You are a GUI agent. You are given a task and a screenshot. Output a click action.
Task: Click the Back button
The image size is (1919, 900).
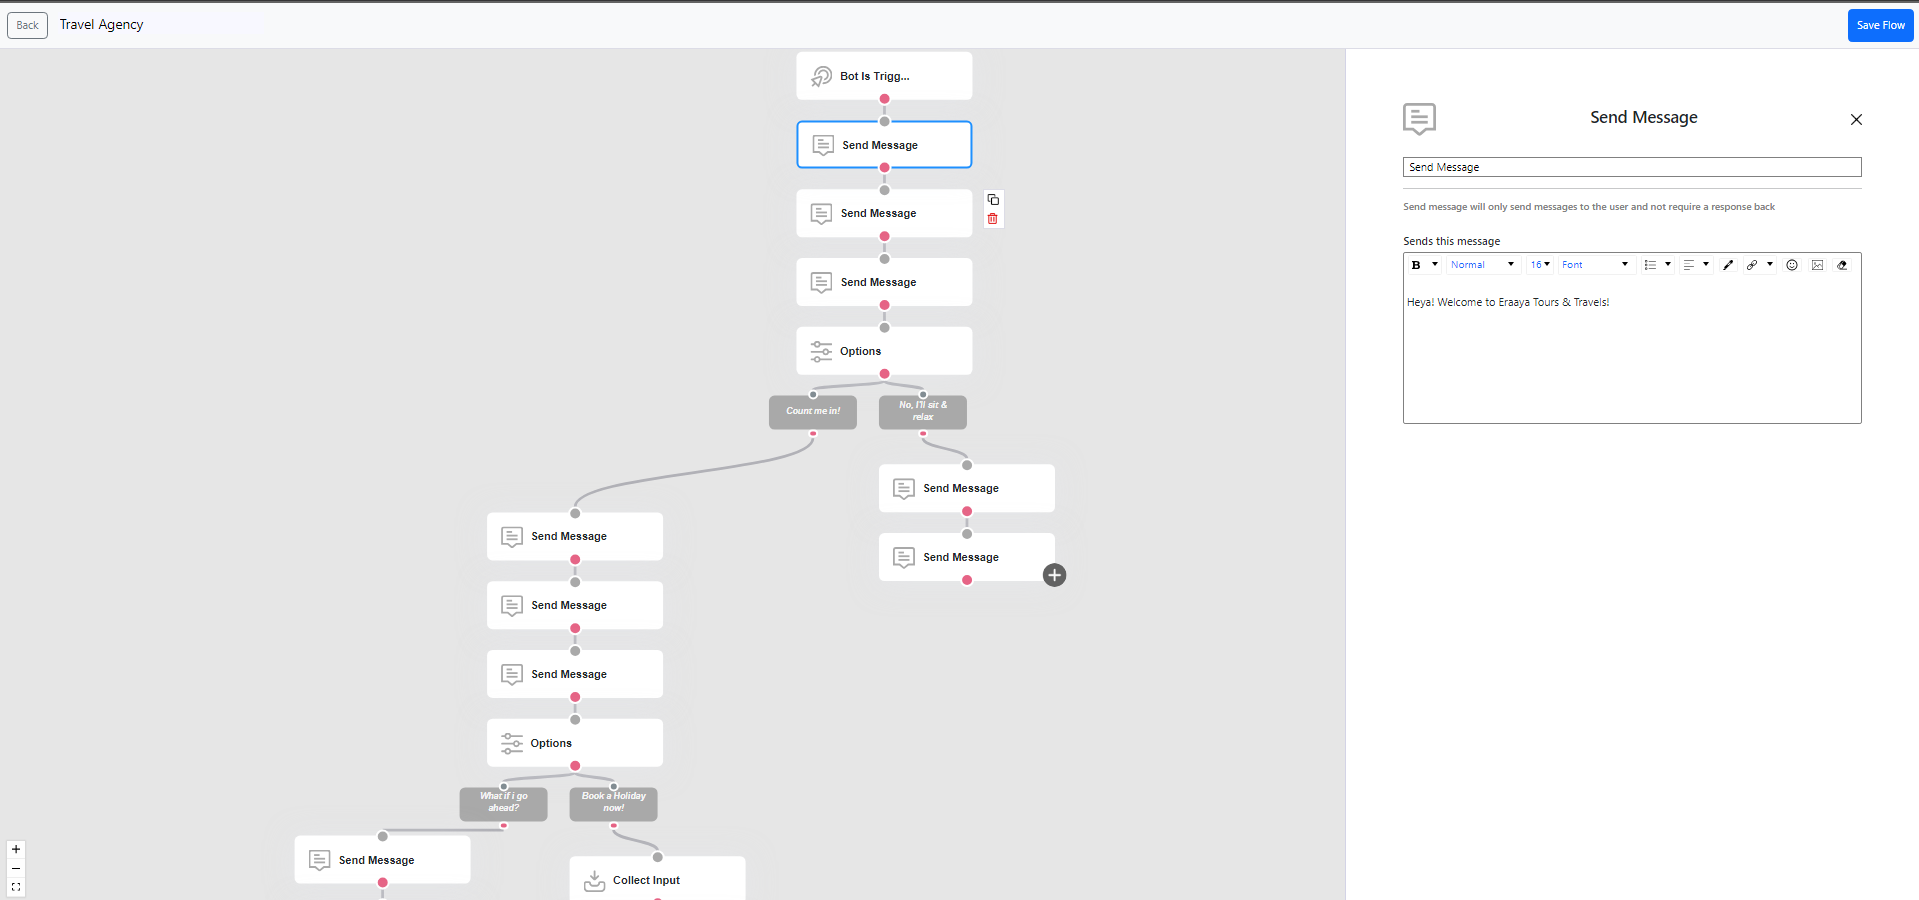coord(26,24)
